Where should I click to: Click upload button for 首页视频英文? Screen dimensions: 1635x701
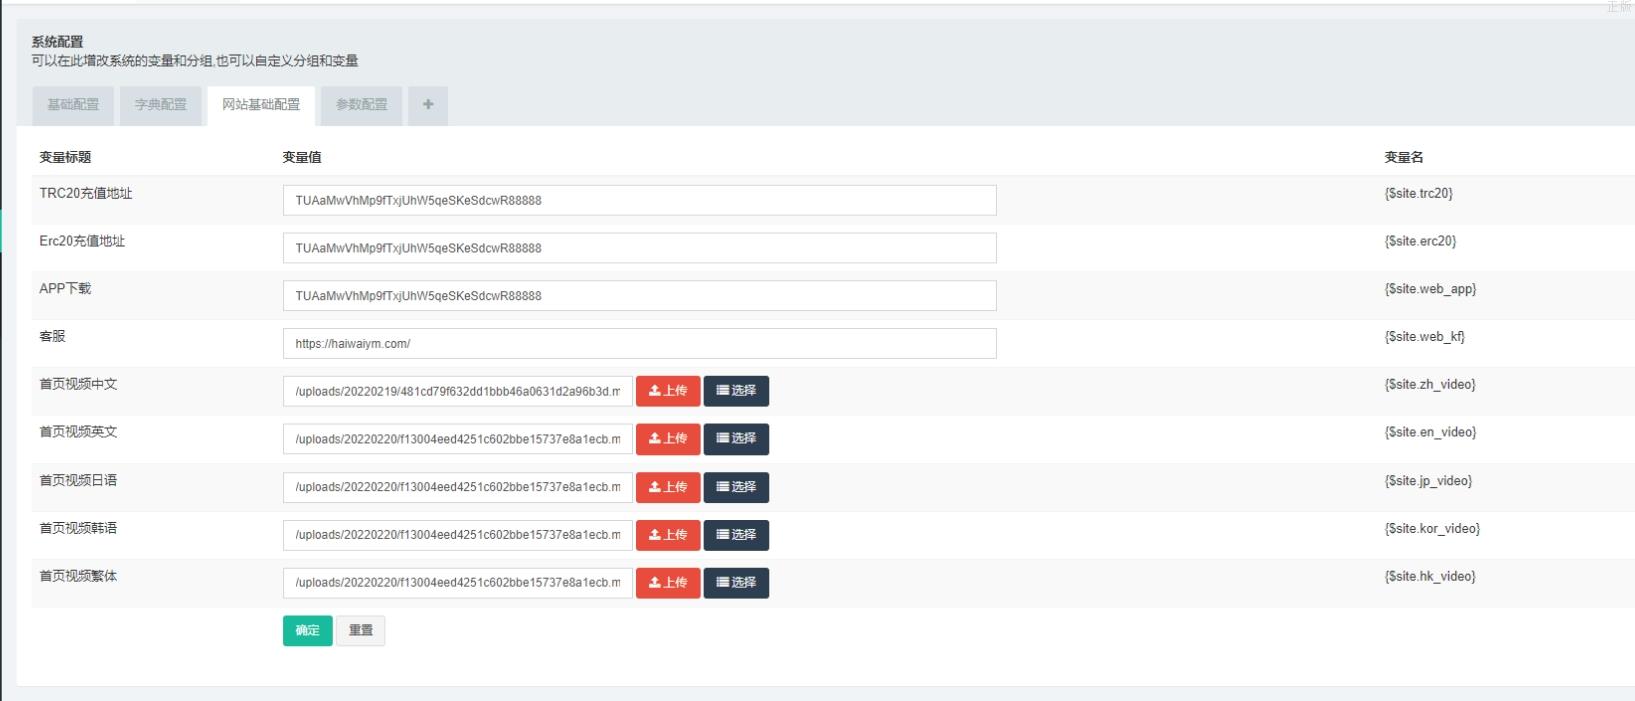click(x=668, y=439)
